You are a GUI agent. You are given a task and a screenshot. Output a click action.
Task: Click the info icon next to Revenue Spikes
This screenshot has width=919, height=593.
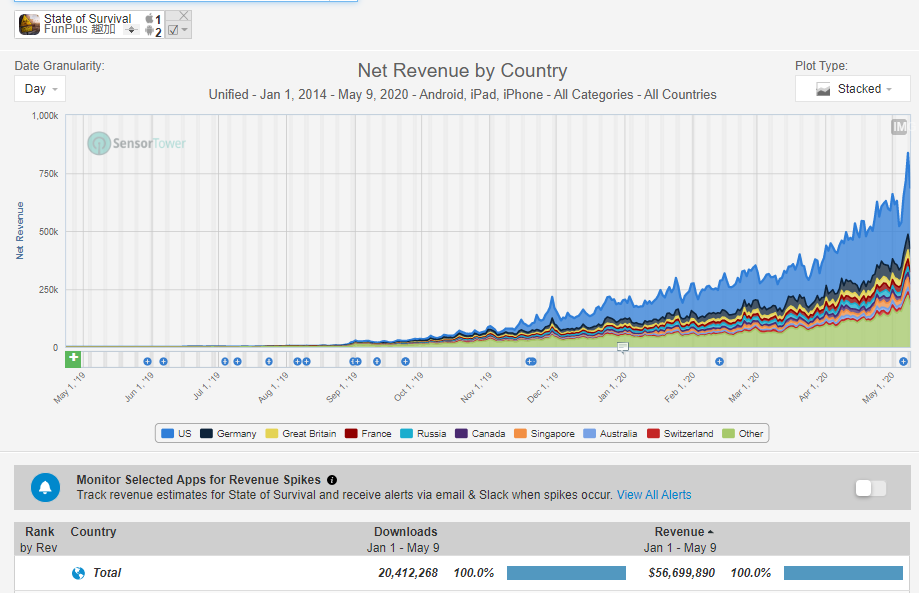332,480
